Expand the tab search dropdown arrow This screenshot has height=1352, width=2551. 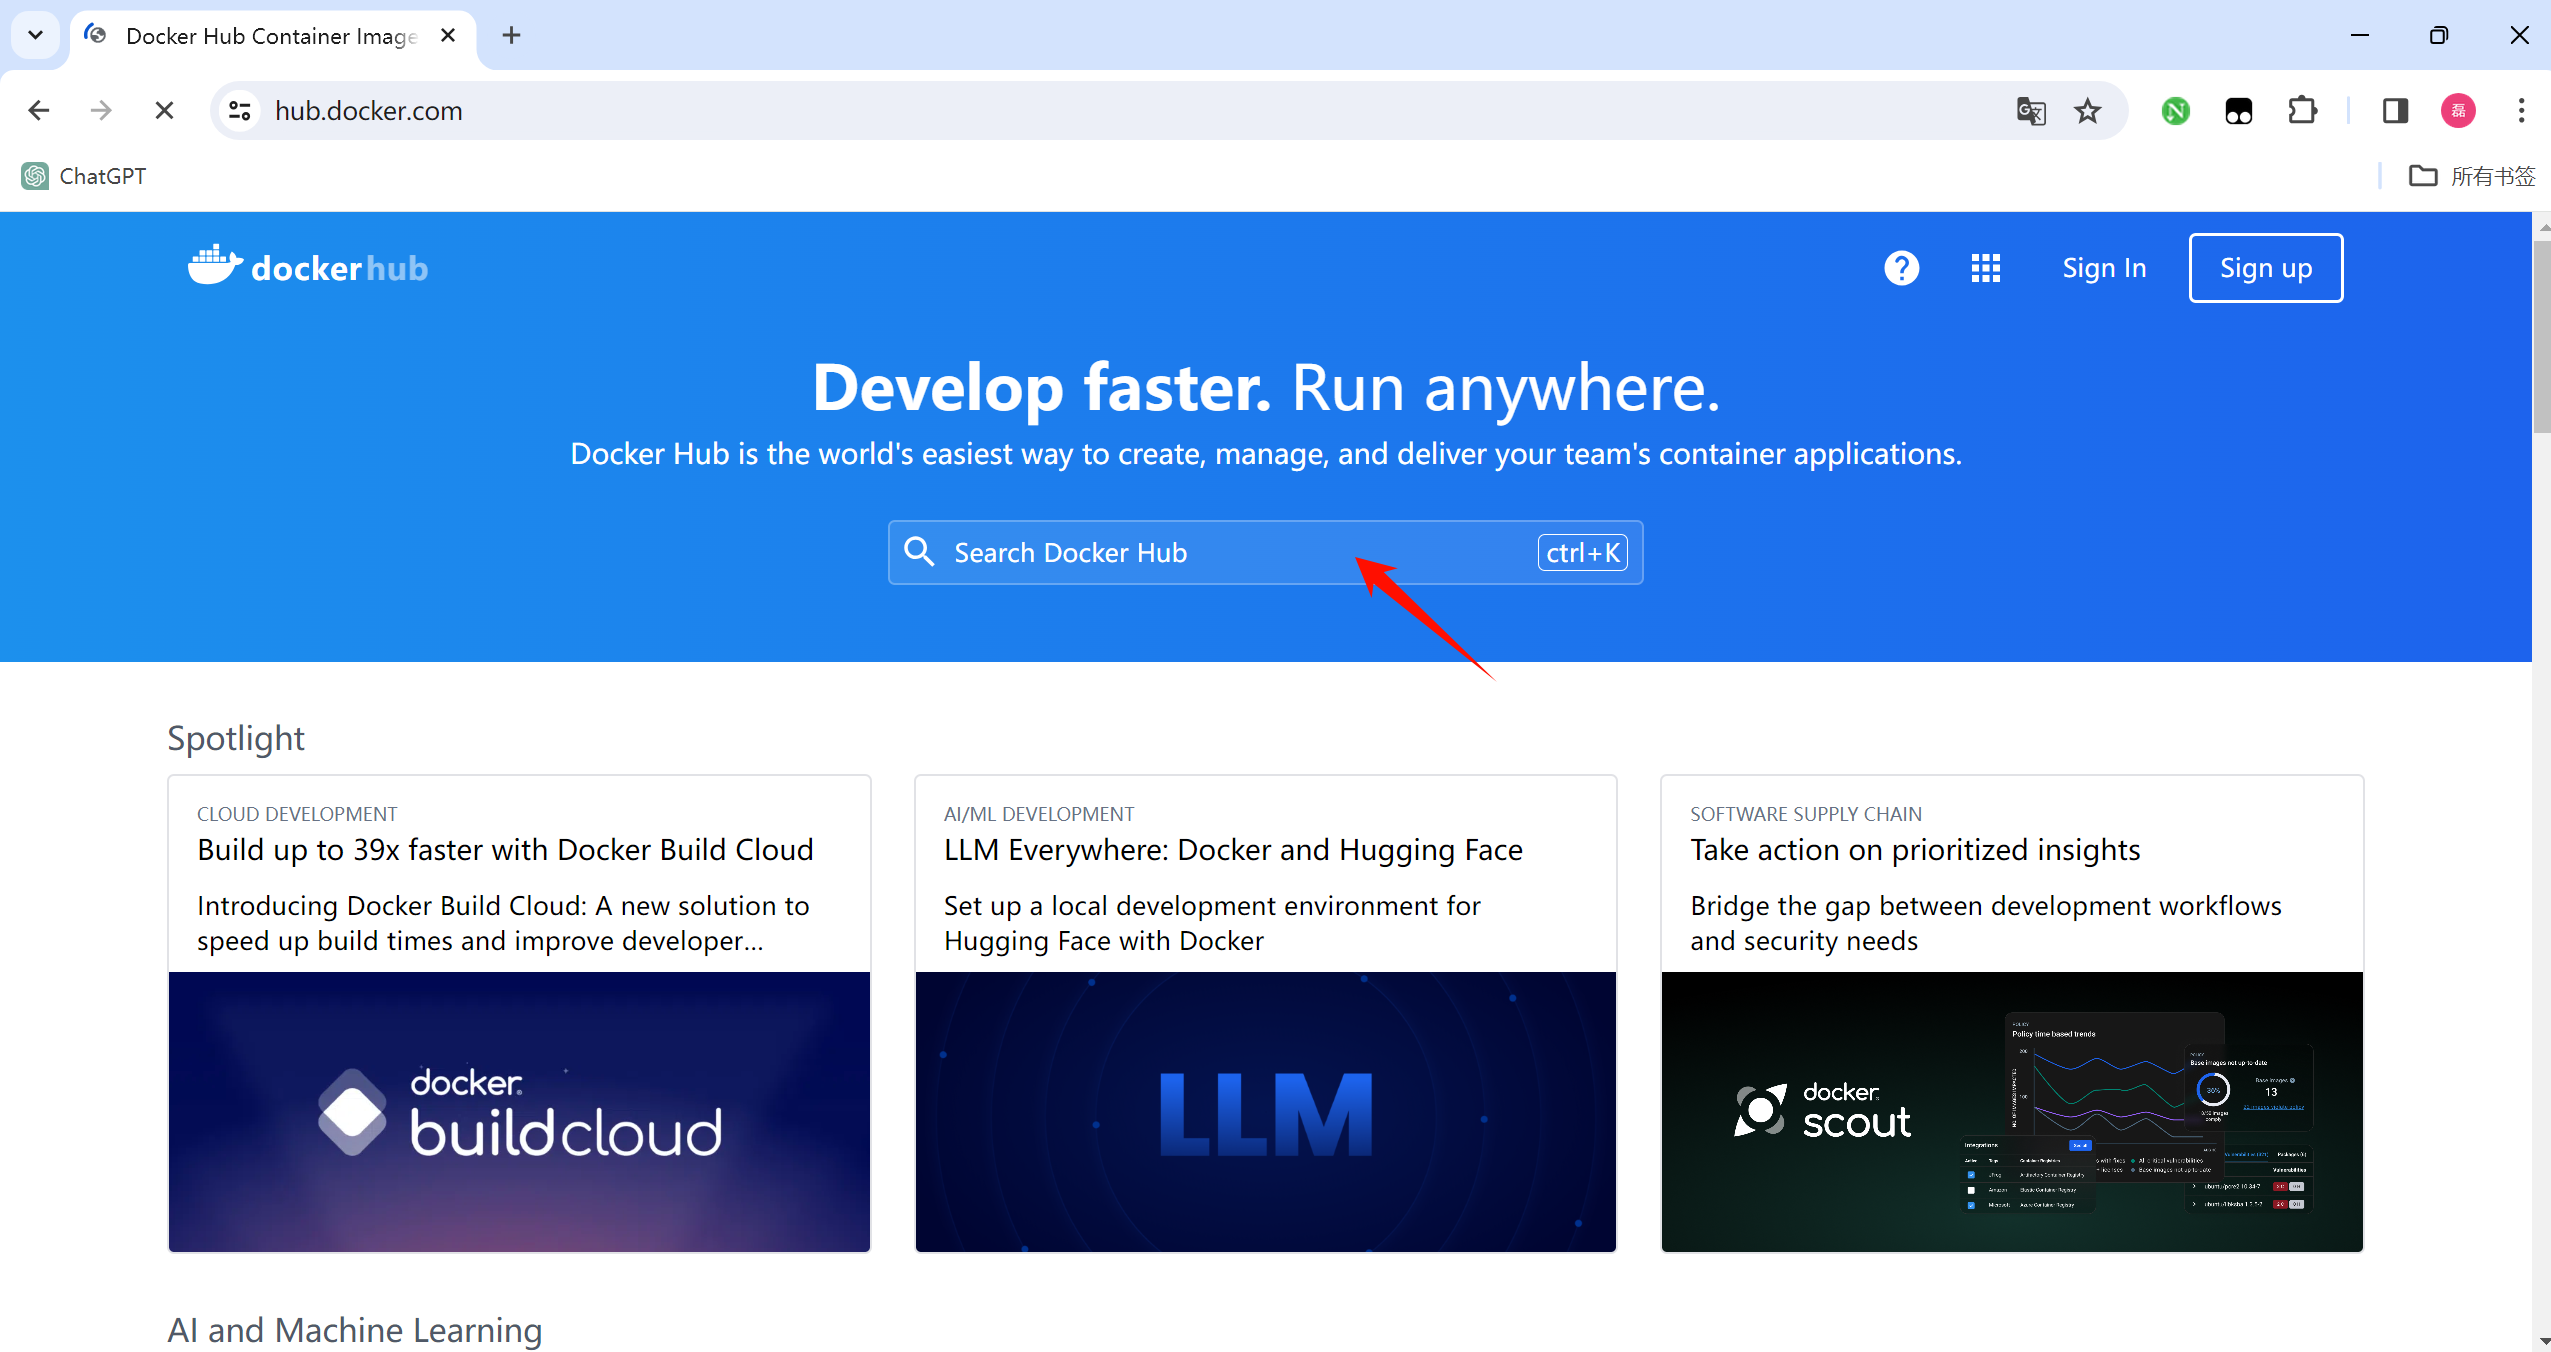click(x=35, y=36)
